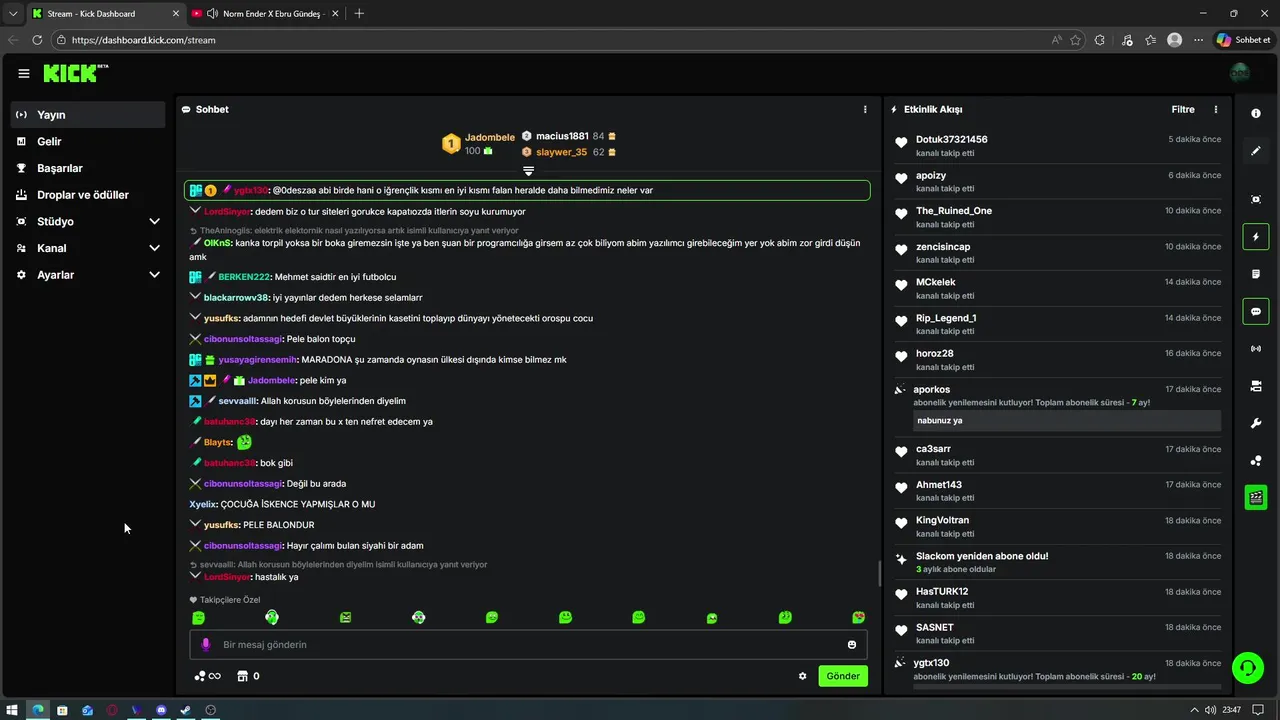Click the info icon in right toolbar
The width and height of the screenshot is (1280, 720).
click(x=1256, y=114)
